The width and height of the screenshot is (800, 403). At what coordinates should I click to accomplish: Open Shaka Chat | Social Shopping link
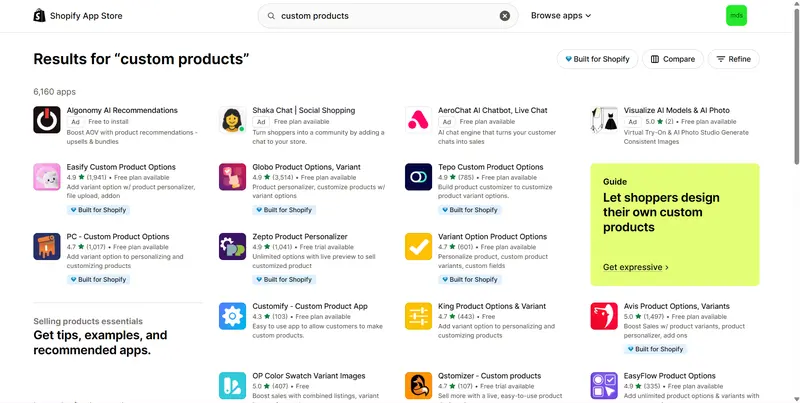[x=304, y=110]
